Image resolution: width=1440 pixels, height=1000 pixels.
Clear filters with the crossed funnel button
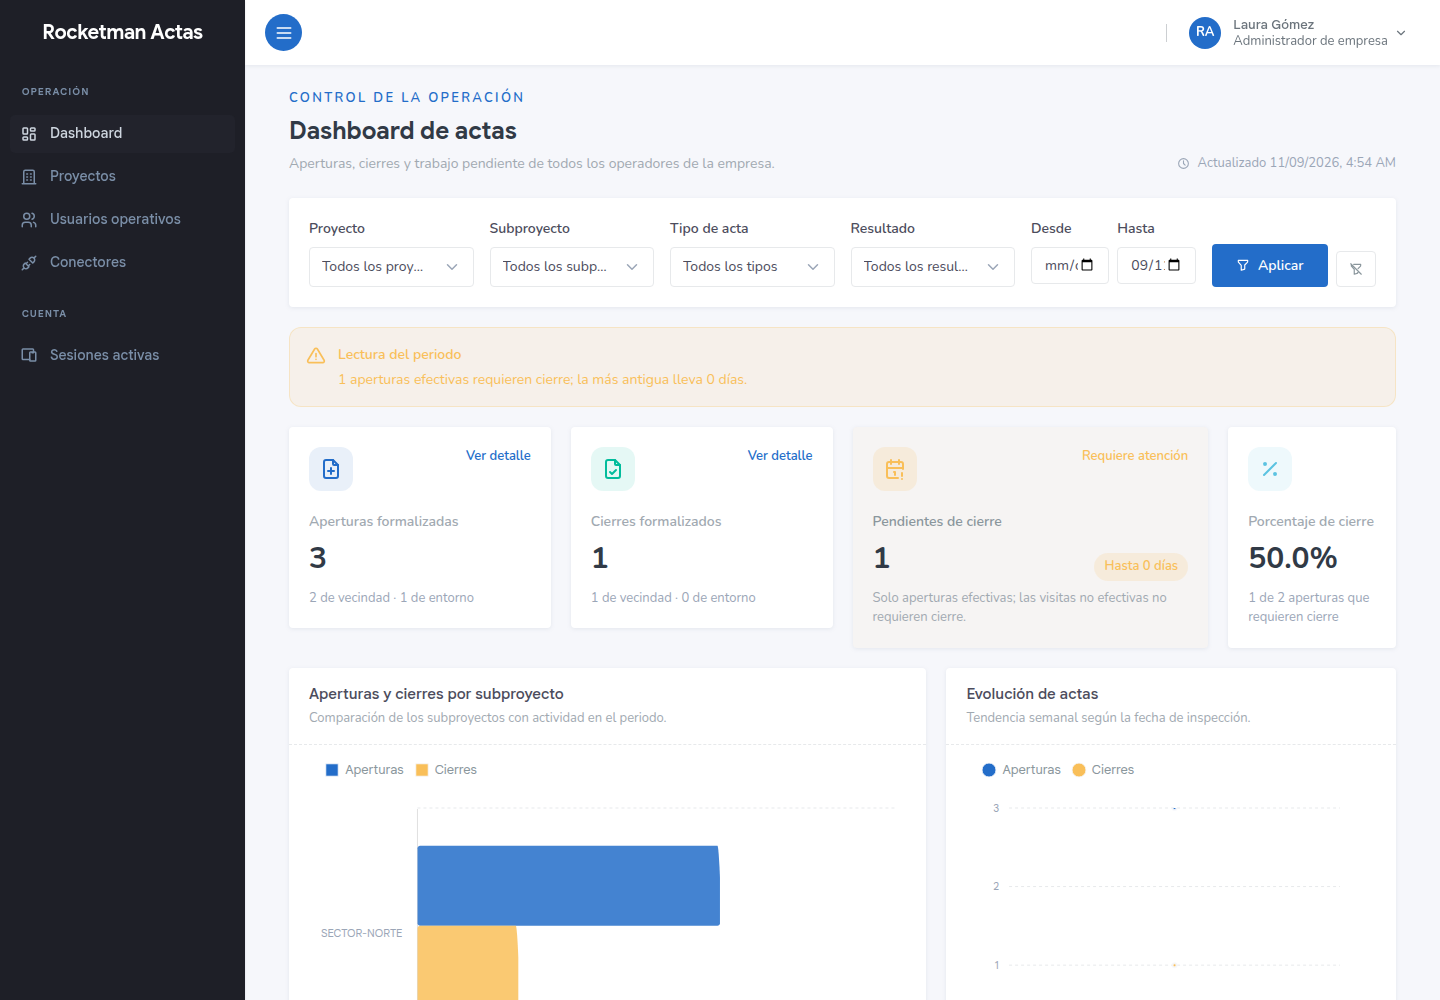tap(1356, 269)
